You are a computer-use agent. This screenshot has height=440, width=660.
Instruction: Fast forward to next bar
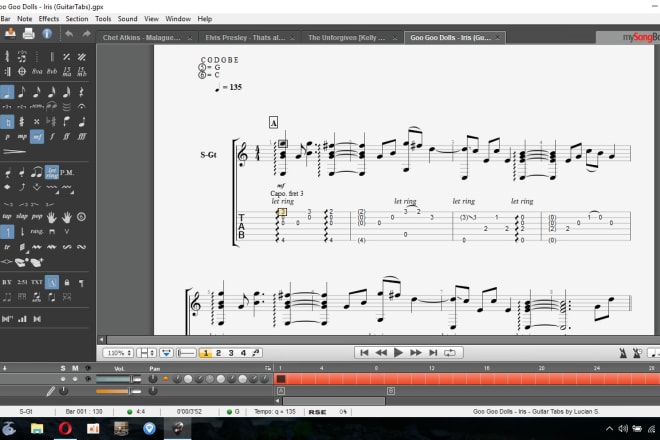click(416, 353)
